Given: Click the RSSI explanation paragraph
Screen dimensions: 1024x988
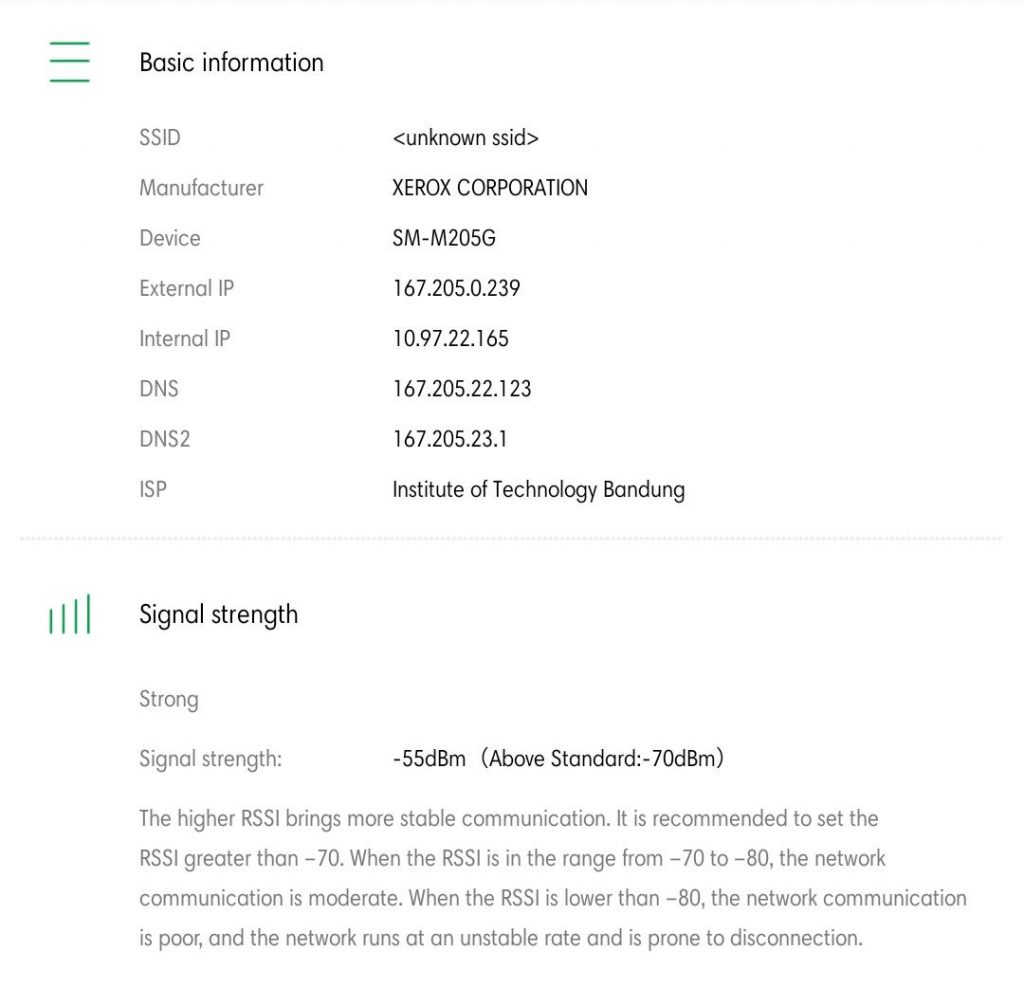Looking at the screenshot, I should [x=552, y=878].
